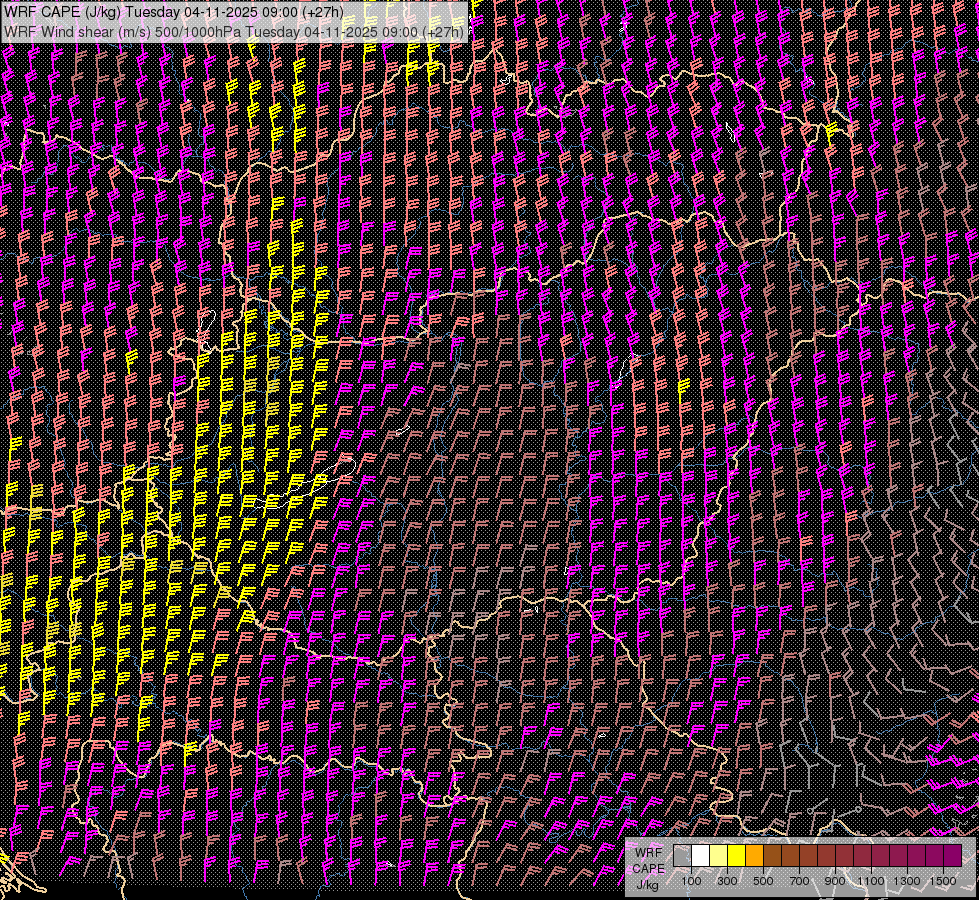The image size is (979, 900).
Task: Click the 500 tick label in legend
Action: pos(763,881)
